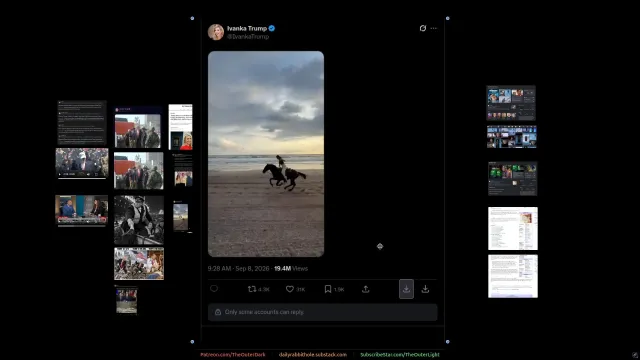Image resolution: width=640 pixels, height=360 pixels.
Task: Select the small bottom group photo thumbnail
Action: pos(127,300)
